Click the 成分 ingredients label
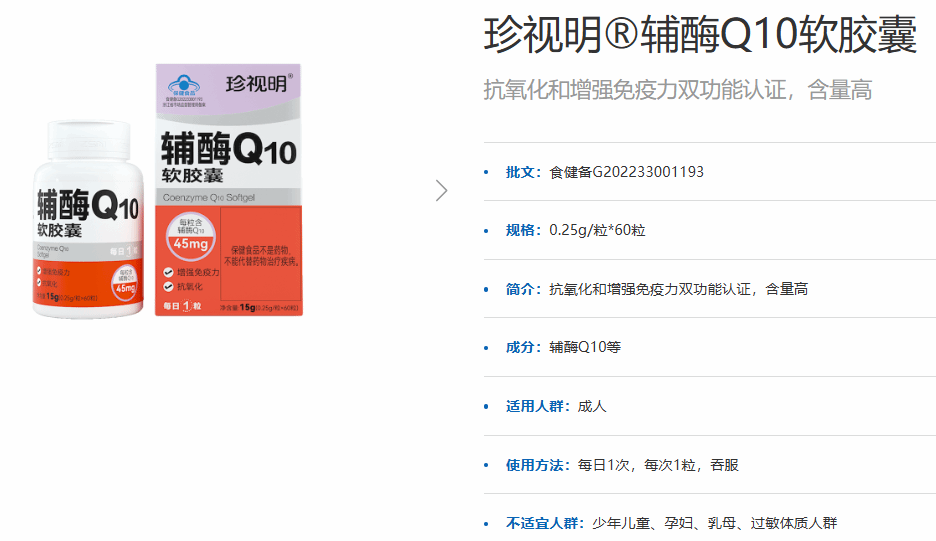Image resolution: width=936 pixels, height=541 pixels. coord(525,347)
